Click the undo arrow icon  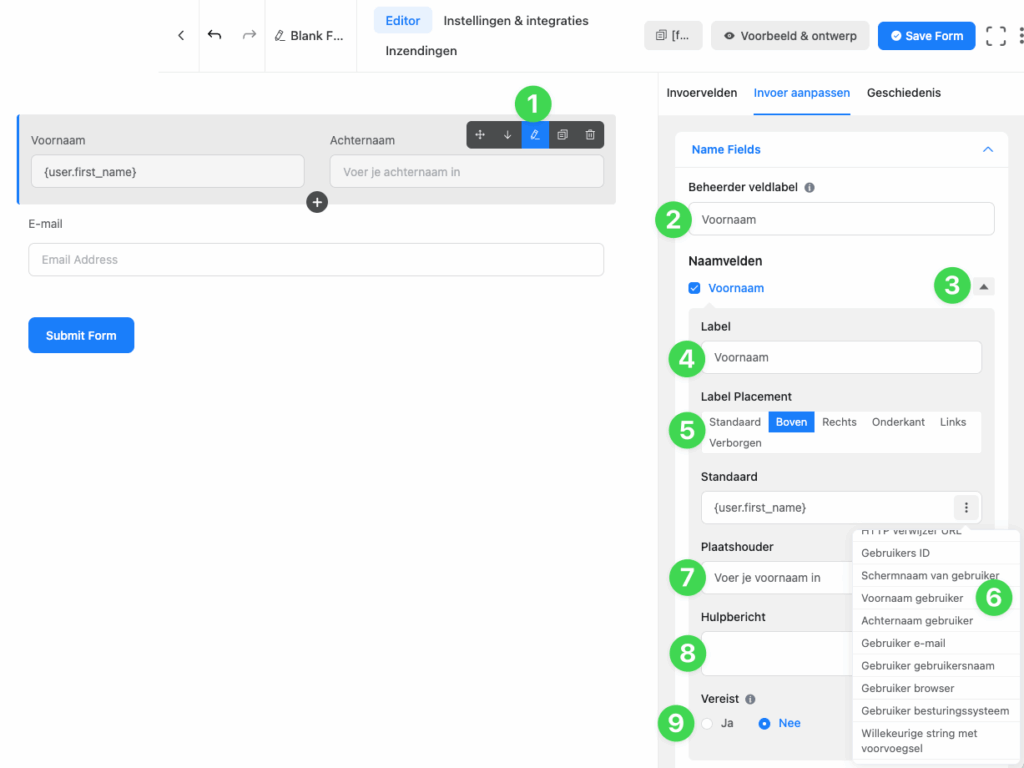click(x=214, y=36)
